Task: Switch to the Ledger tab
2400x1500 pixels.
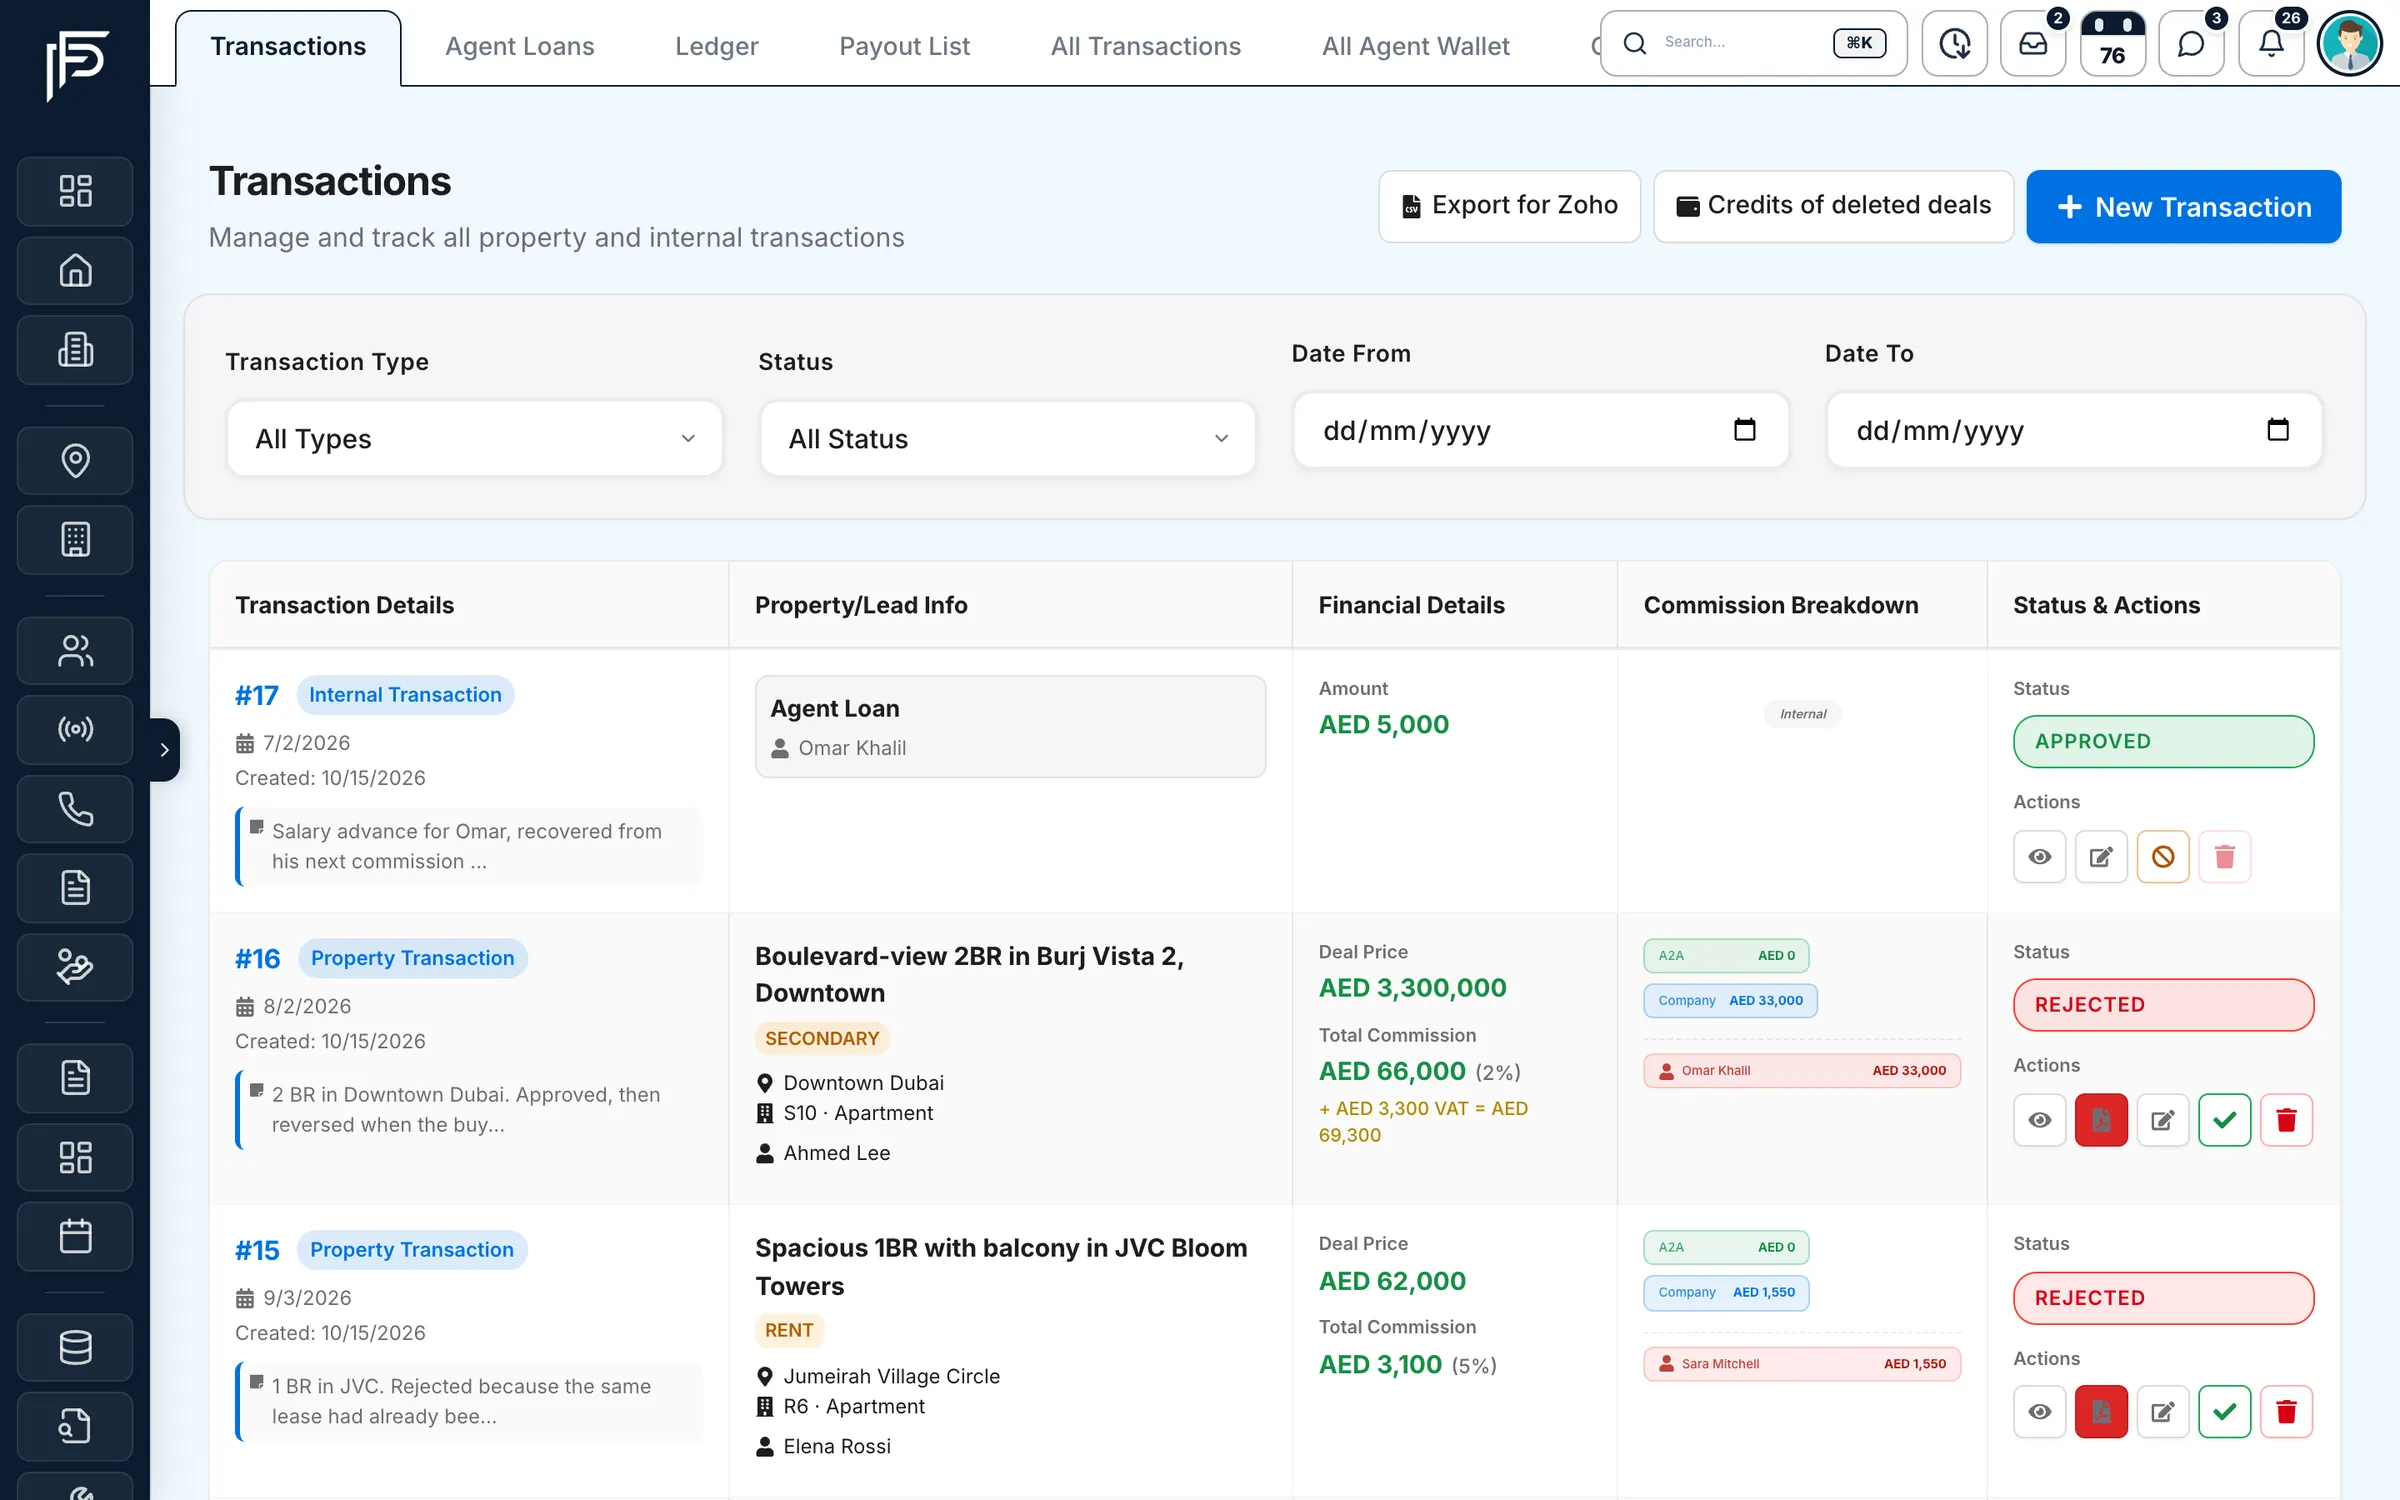Action: (716, 46)
